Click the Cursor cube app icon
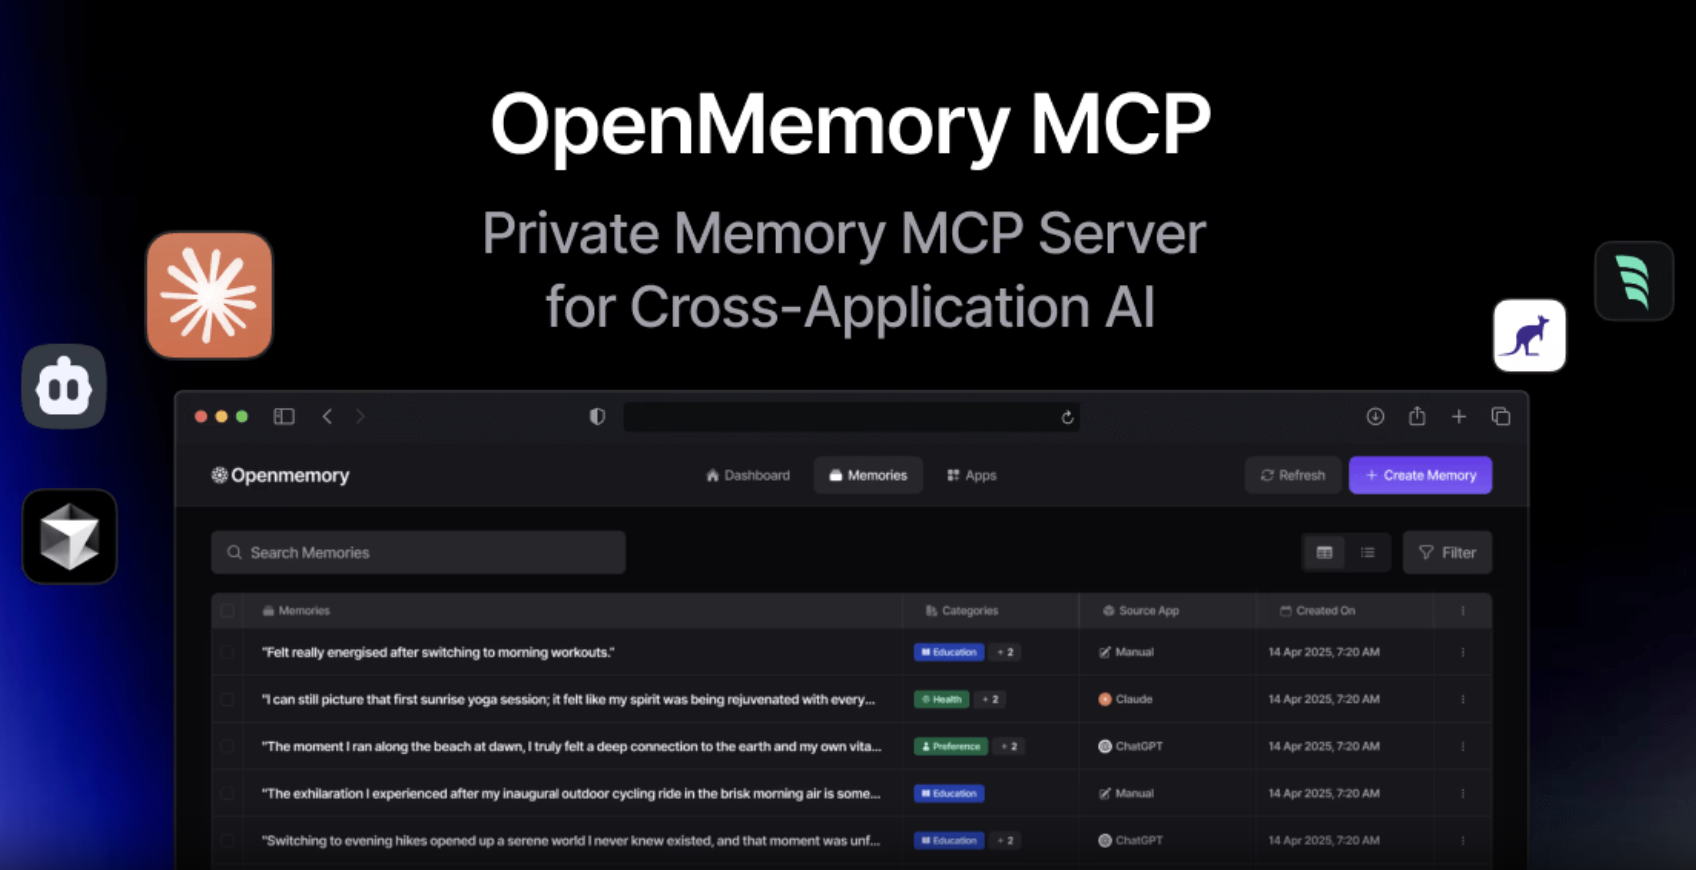The image size is (1696, 870). (69, 536)
